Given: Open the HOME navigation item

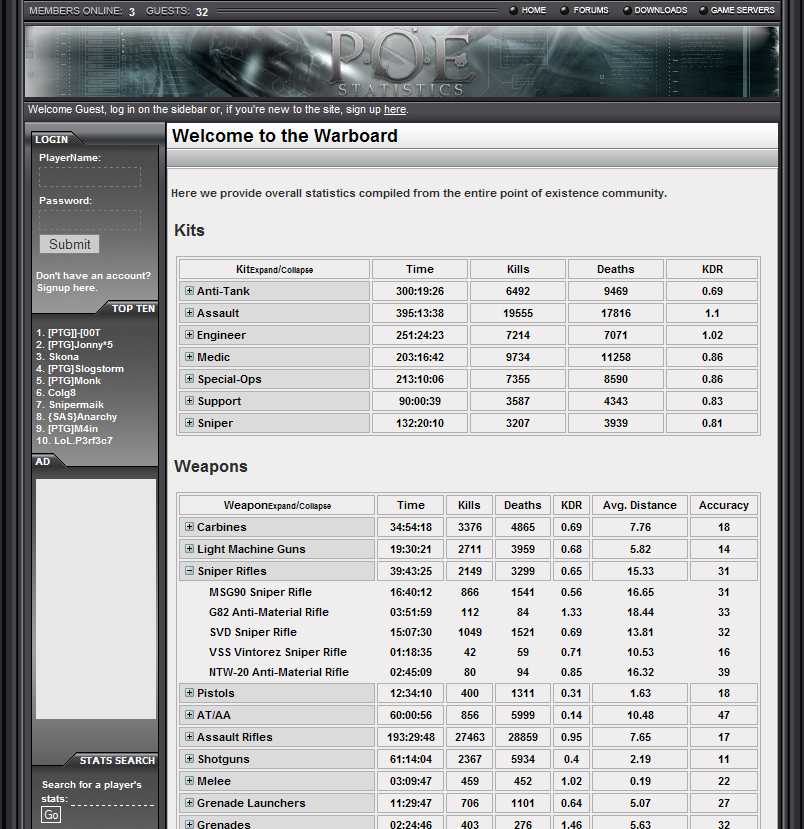Looking at the screenshot, I should click(x=533, y=10).
